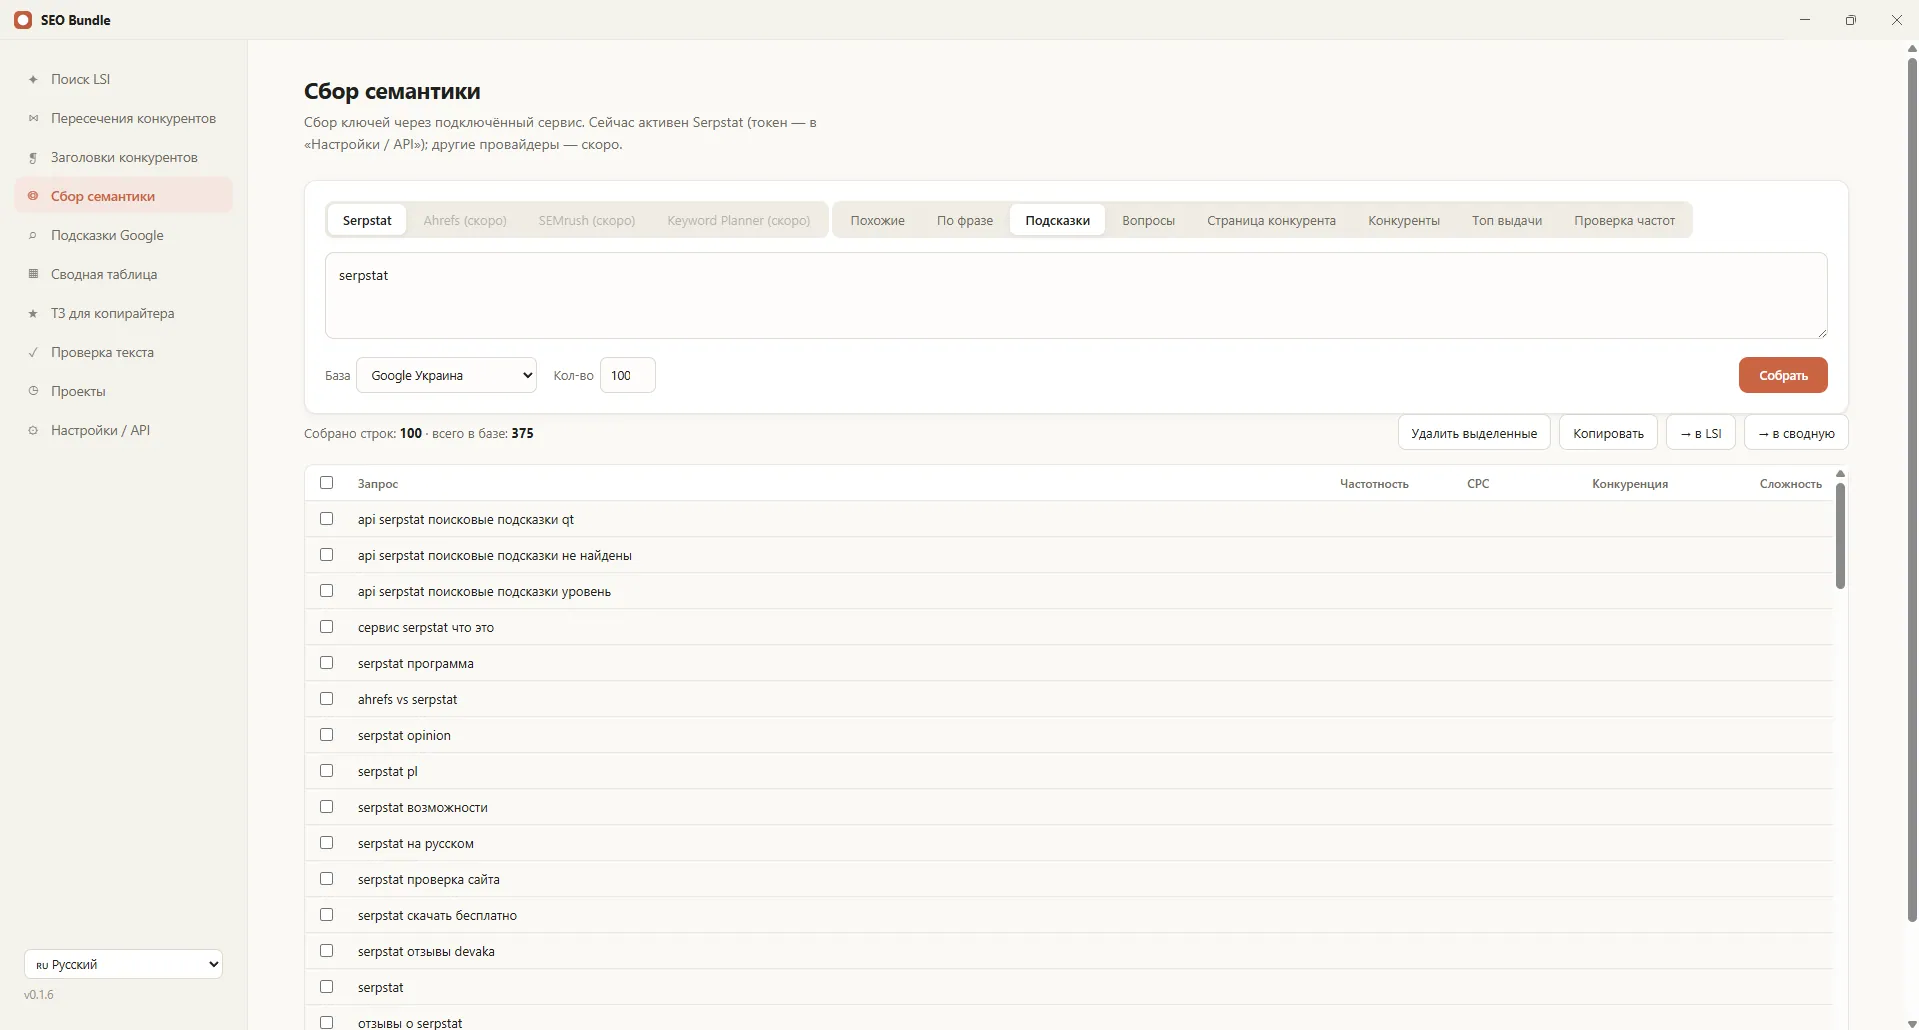The image size is (1919, 1030).
Task: Tick the 'serpstat opinion' checkbox
Action: pyautogui.click(x=326, y=735)
